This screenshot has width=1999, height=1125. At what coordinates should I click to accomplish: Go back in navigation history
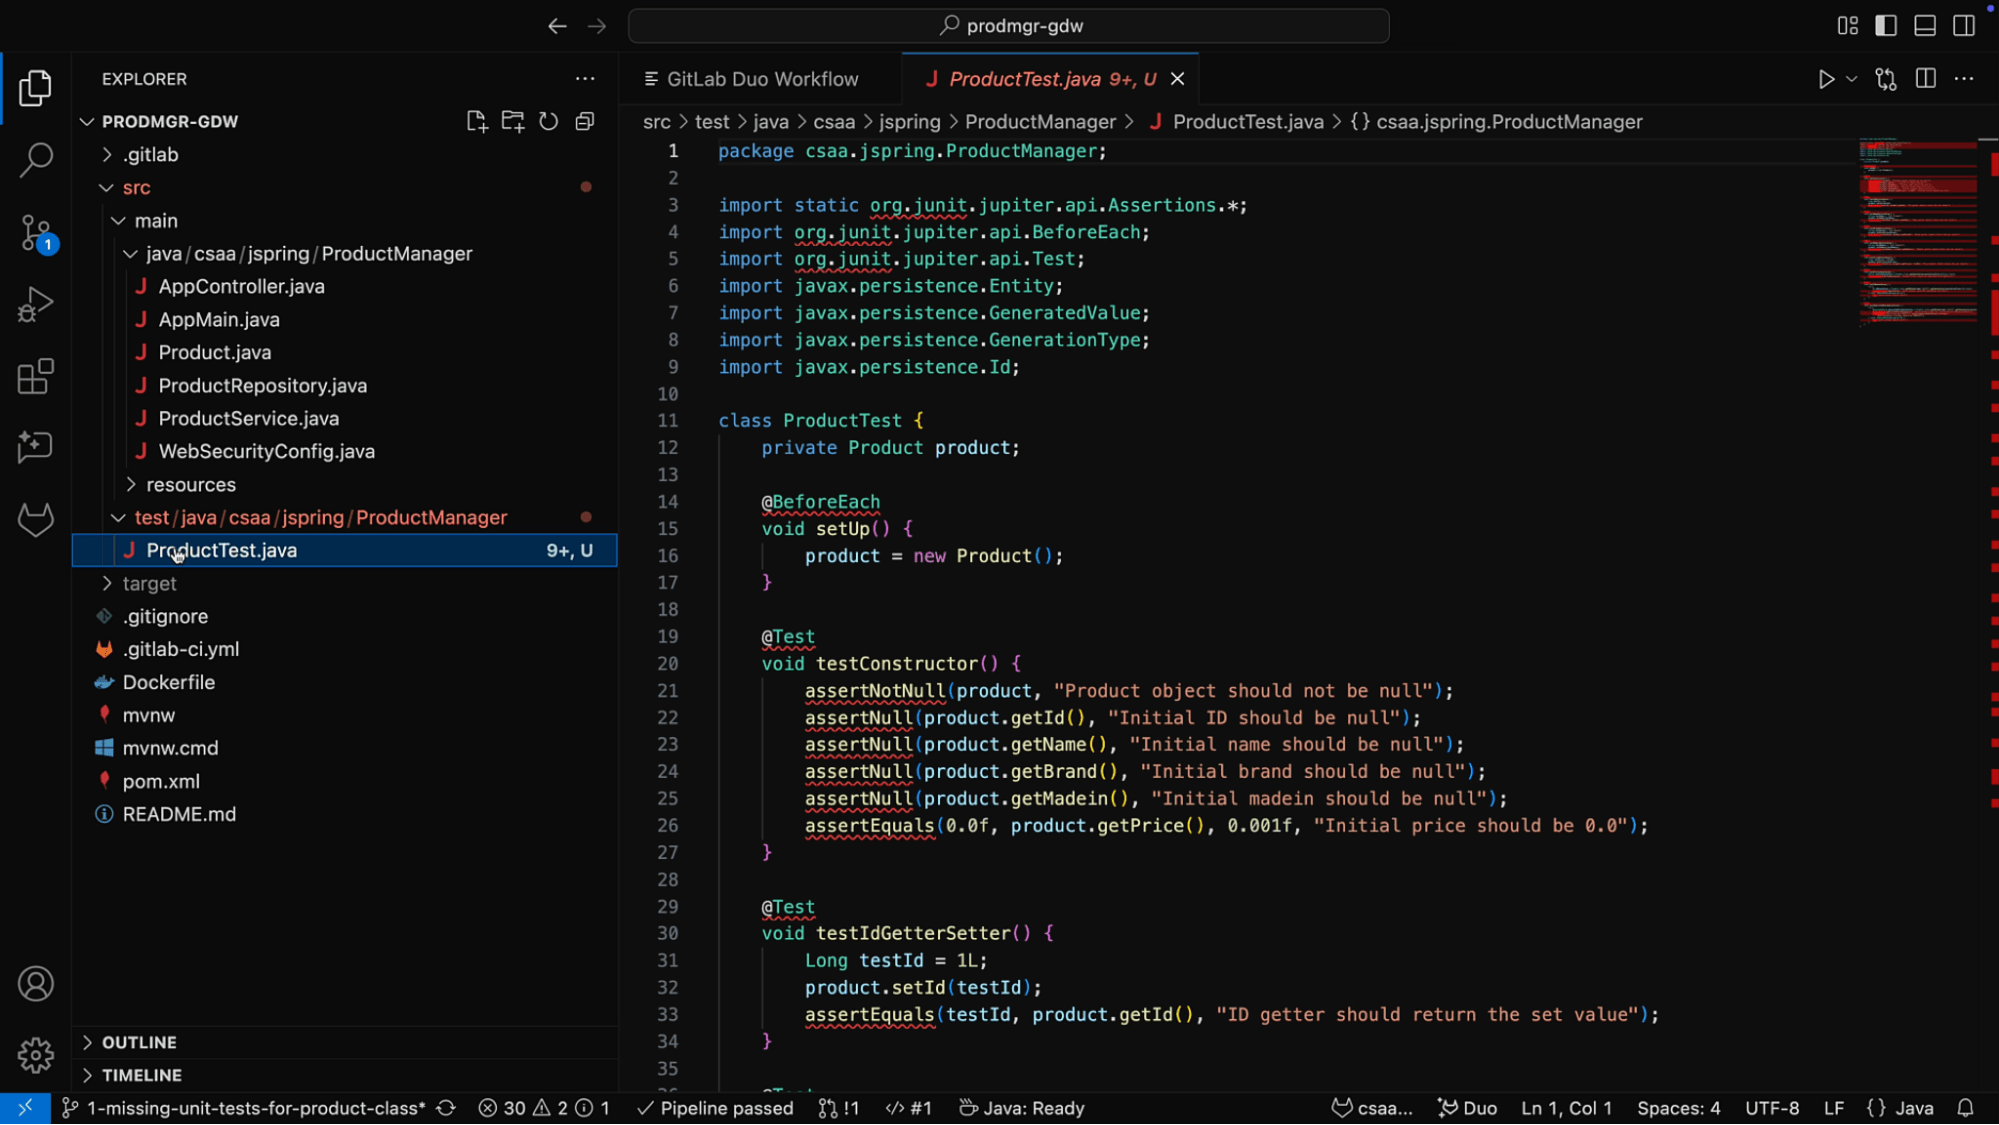click(x=557, y=26)
